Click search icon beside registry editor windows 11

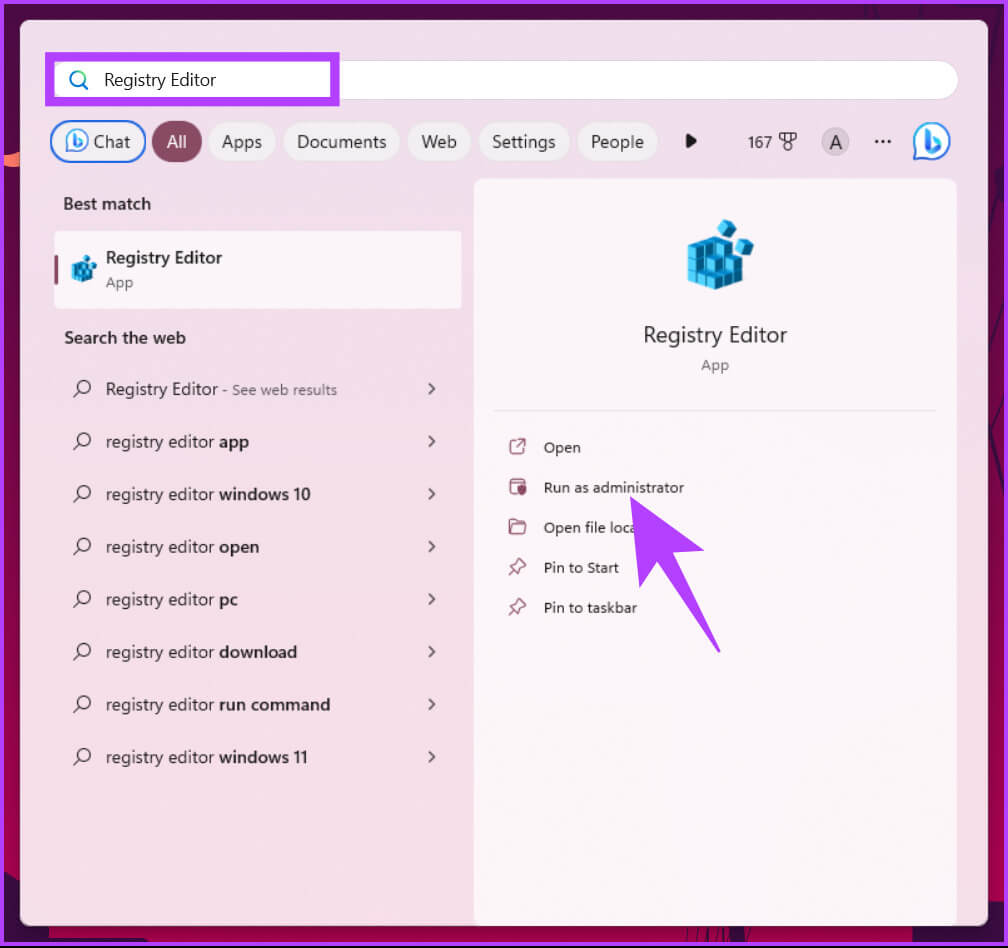82,756
